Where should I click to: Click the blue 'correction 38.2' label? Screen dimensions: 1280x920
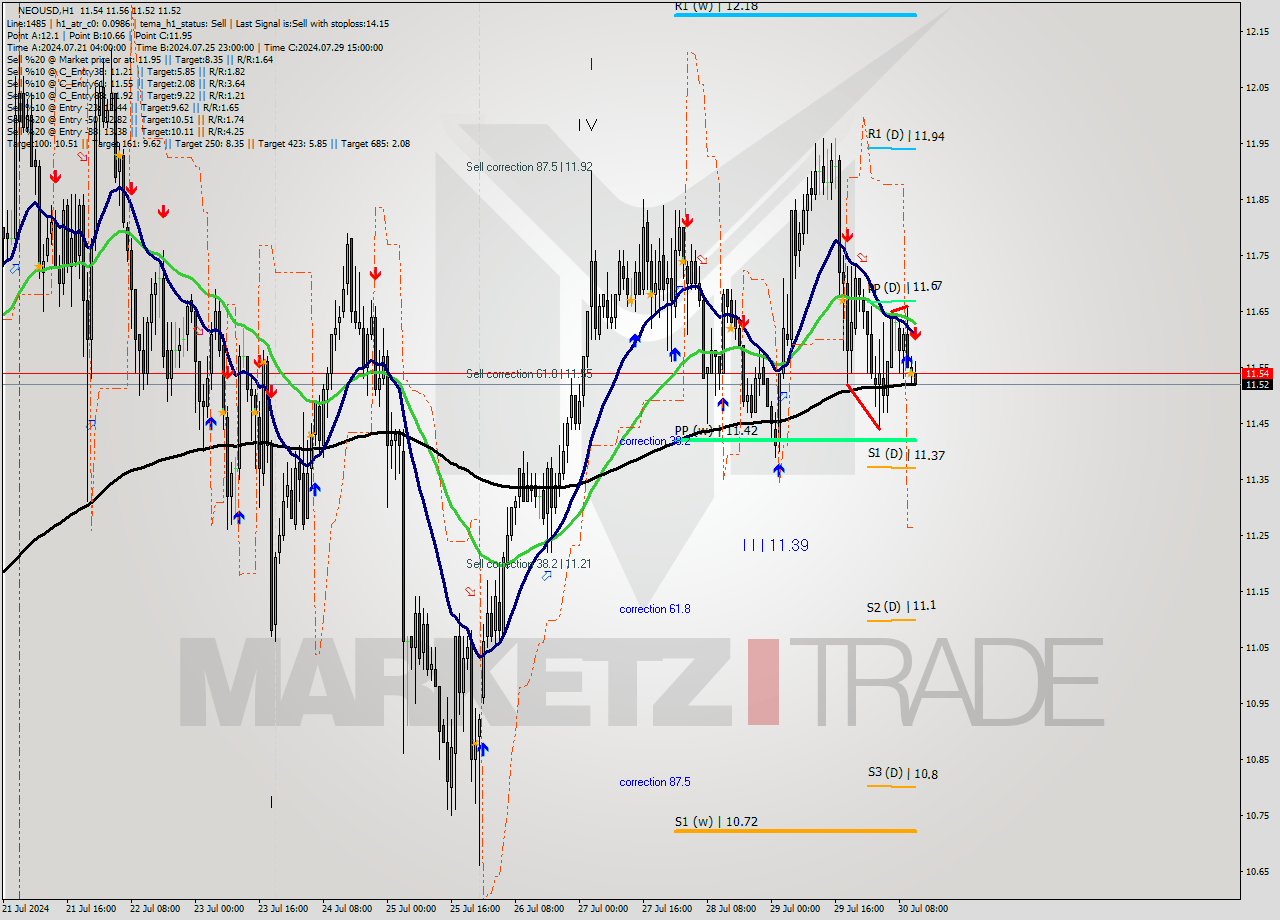(655, 441)
